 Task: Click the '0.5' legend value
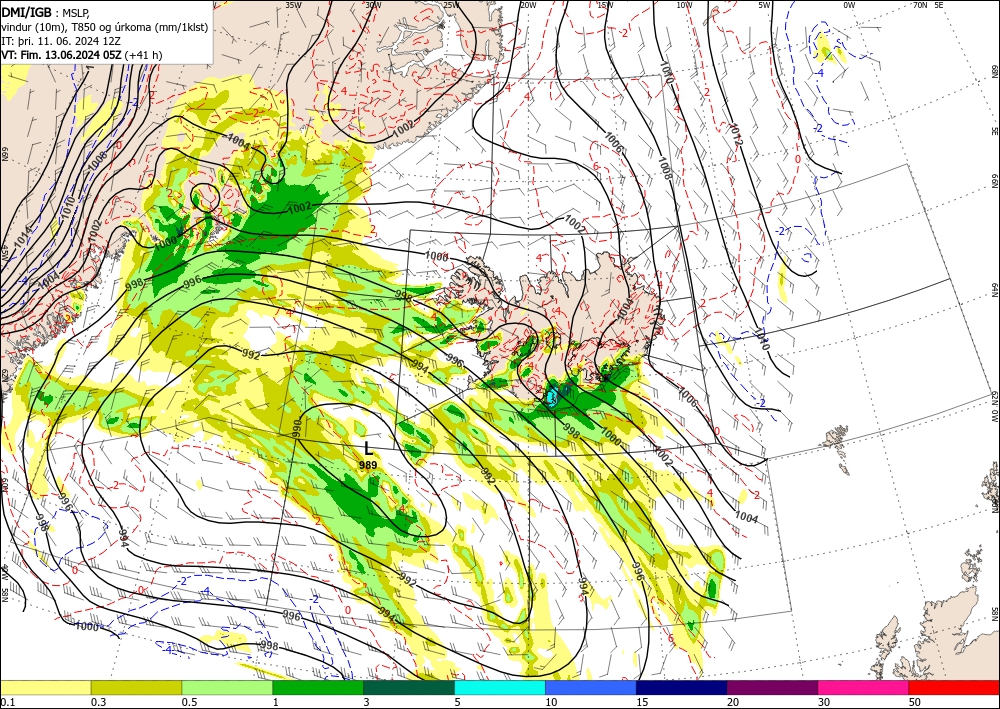point(189,702)
